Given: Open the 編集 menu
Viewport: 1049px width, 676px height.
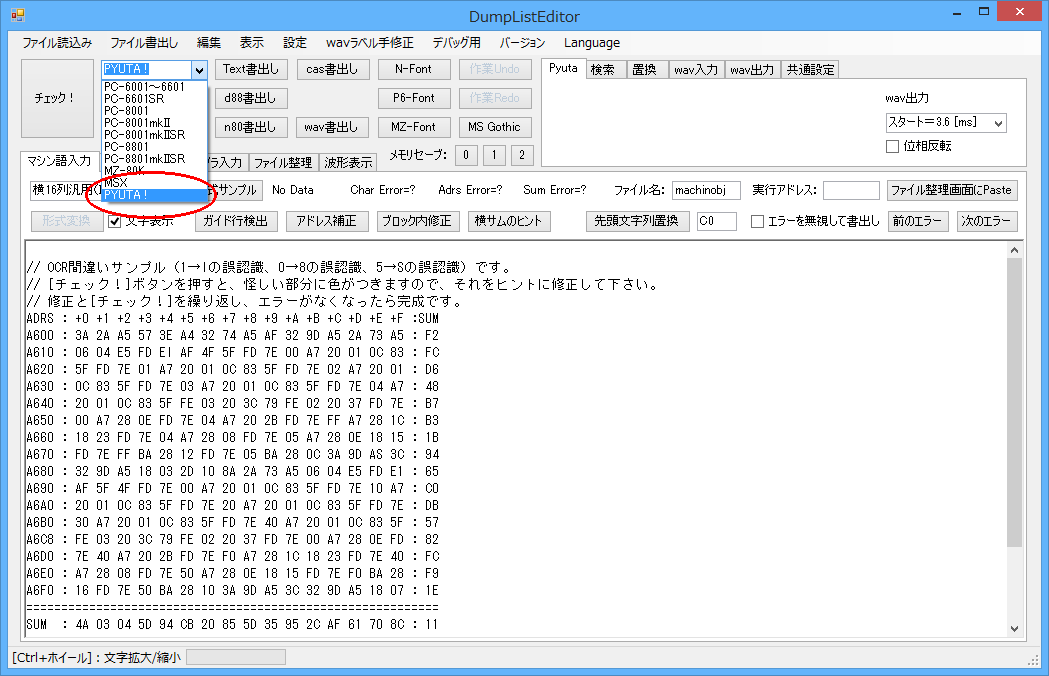Looking at the screenshot, I should pos(209,43).
